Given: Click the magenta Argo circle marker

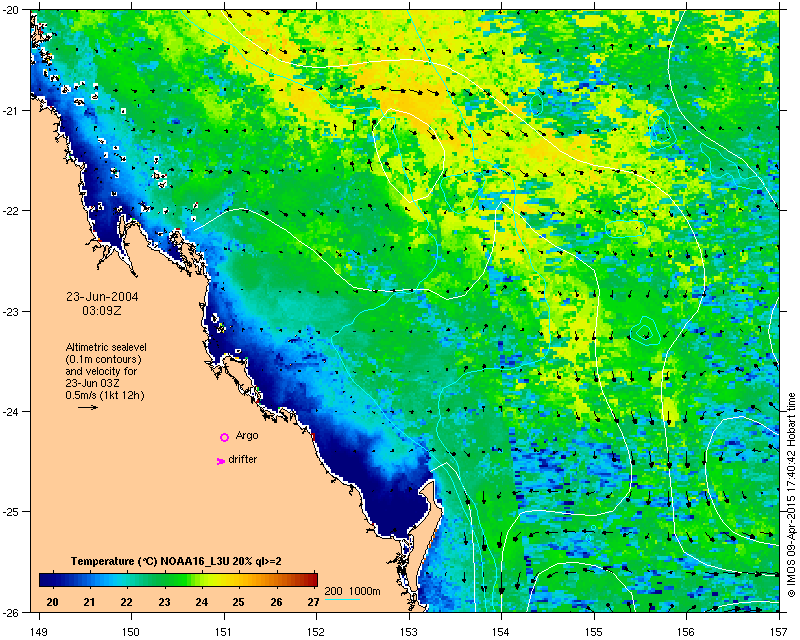Looking at the screenshot, I should (224, 437).
